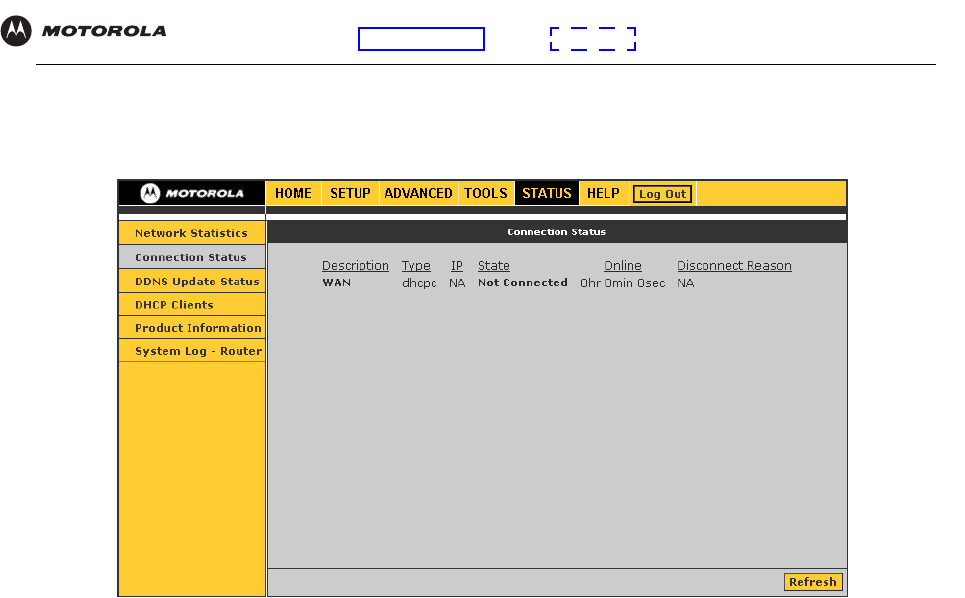Select the STATUS tab

(x=547, y=194)
